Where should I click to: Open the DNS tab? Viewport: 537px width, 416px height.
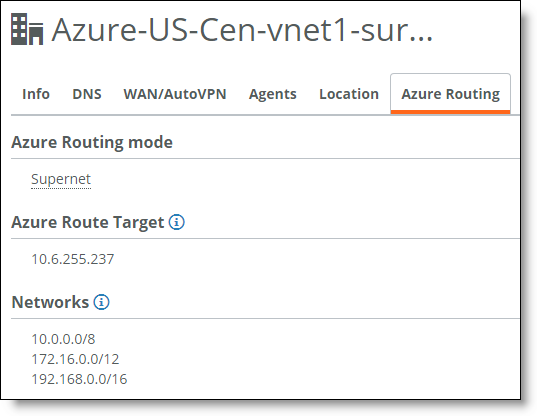pos(87,94)
